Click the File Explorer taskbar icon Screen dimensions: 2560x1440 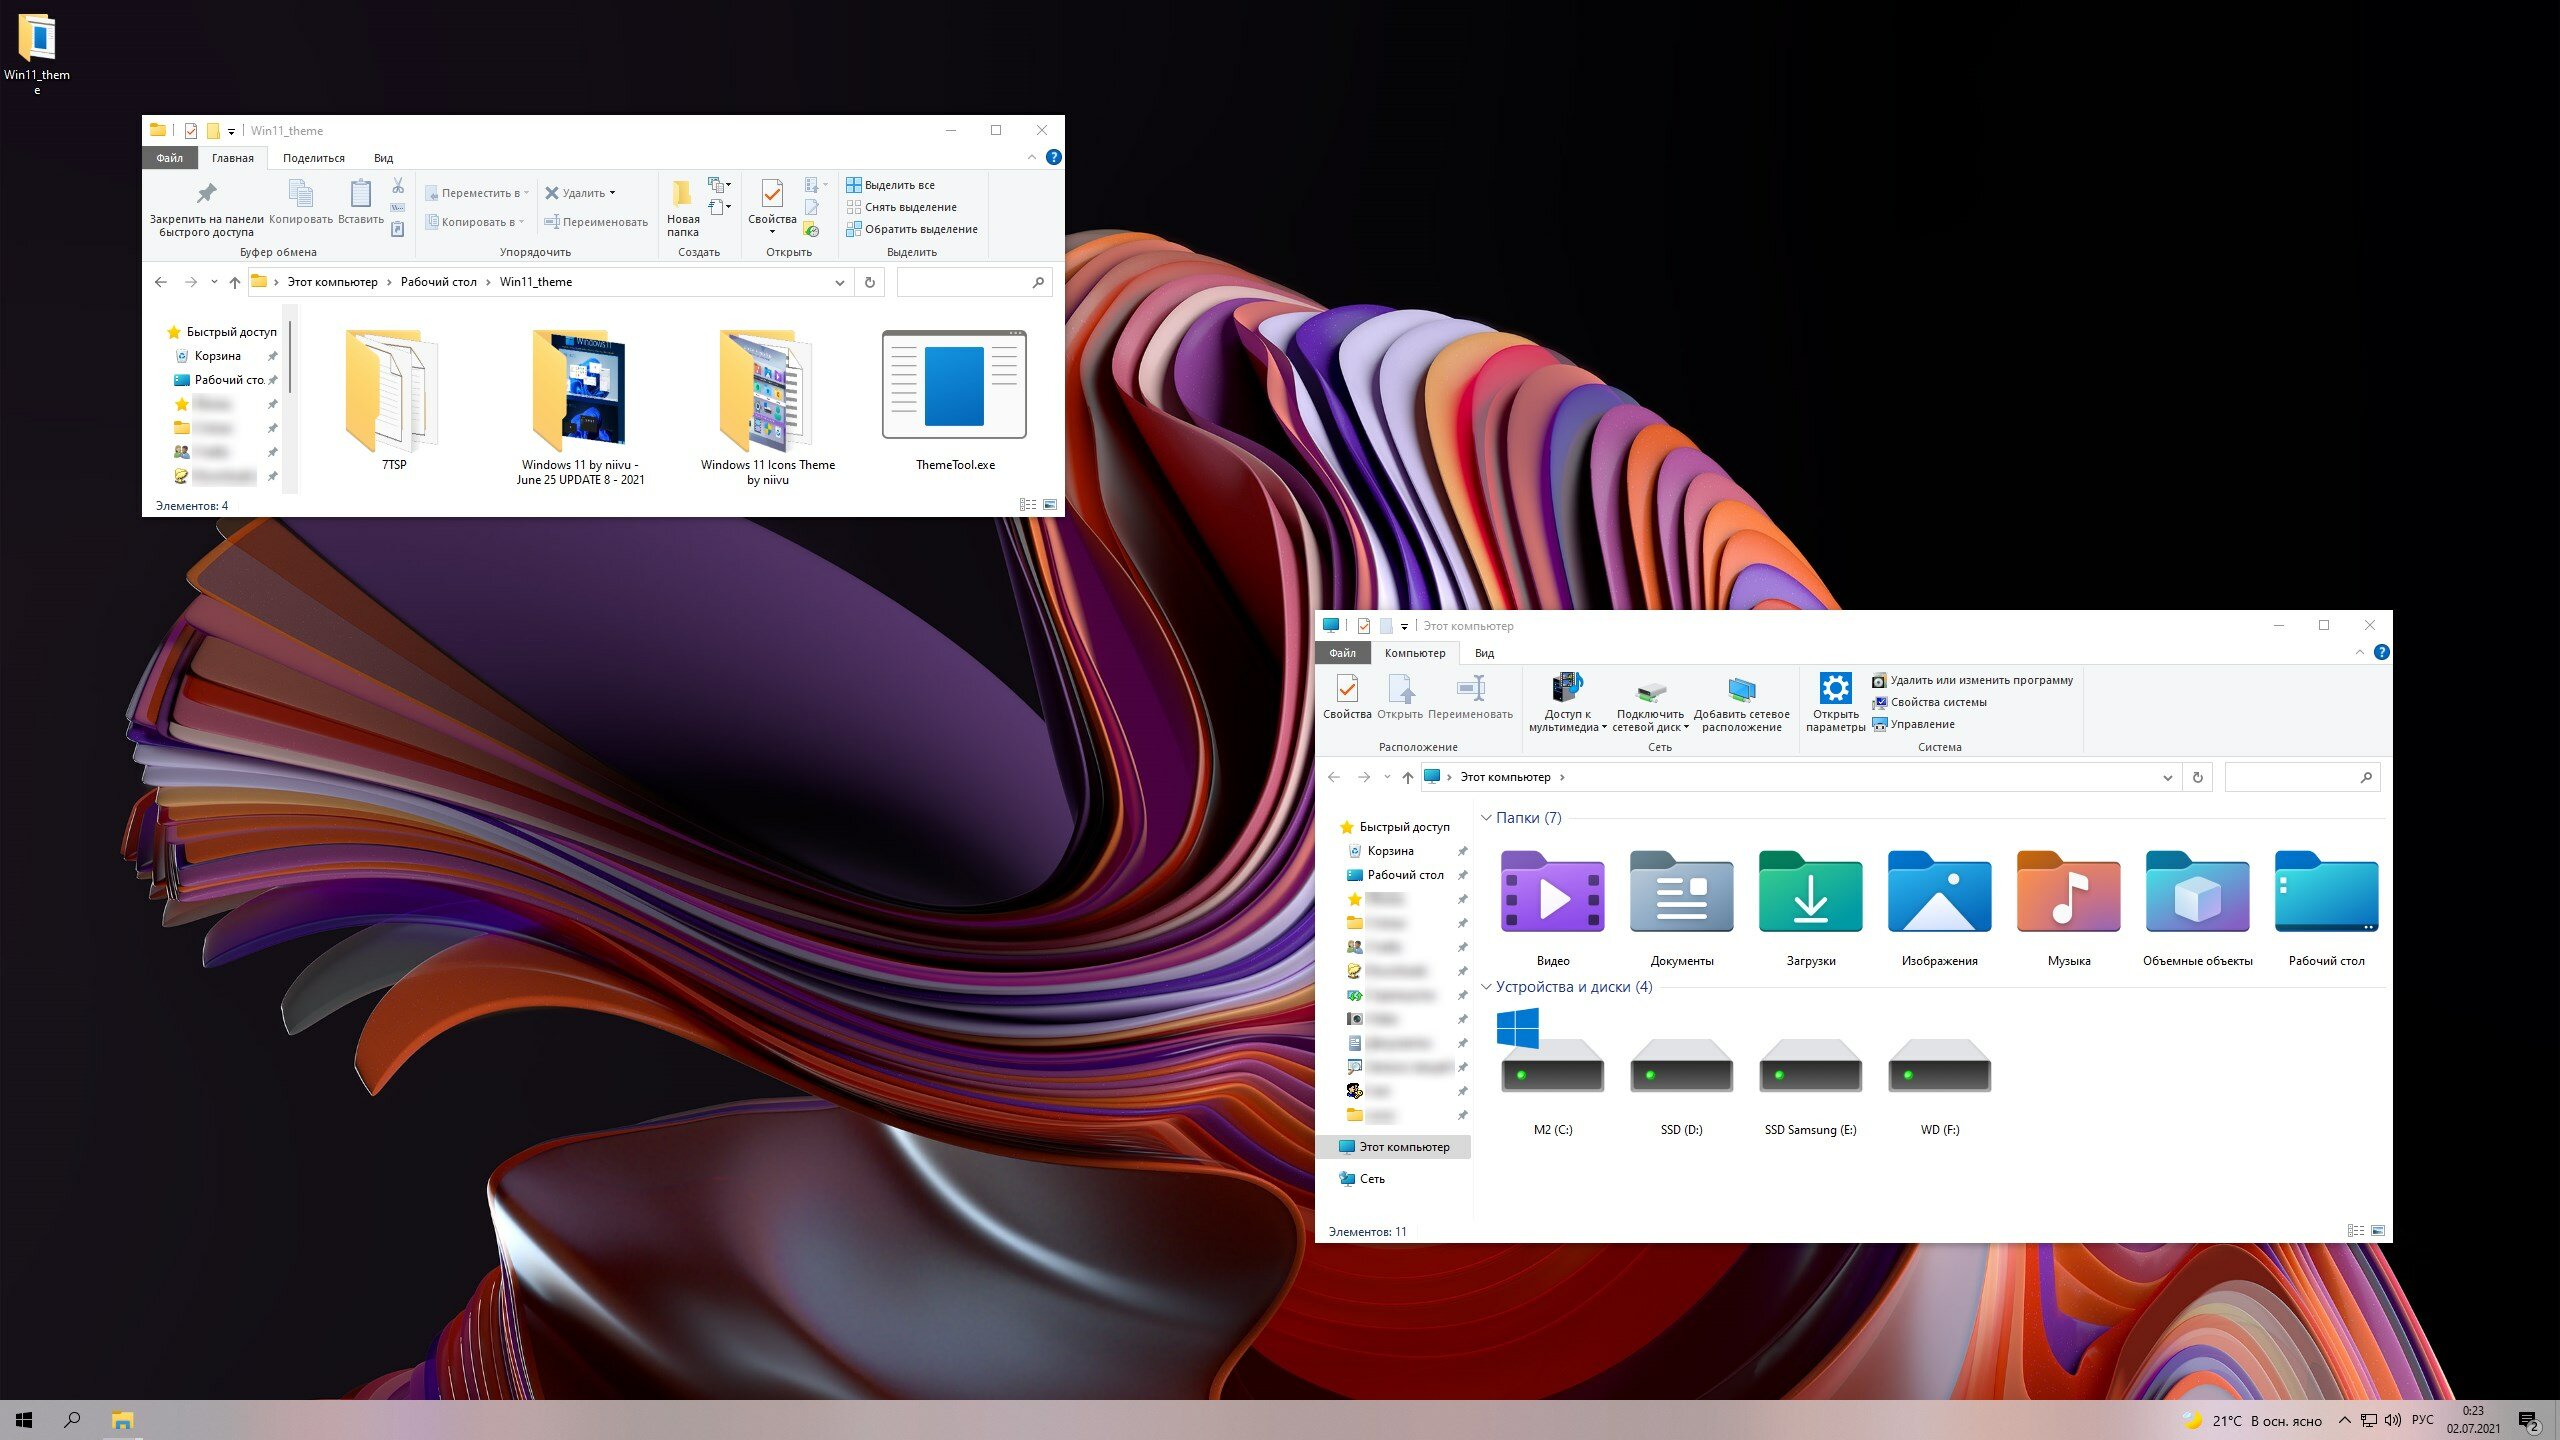122,1420
